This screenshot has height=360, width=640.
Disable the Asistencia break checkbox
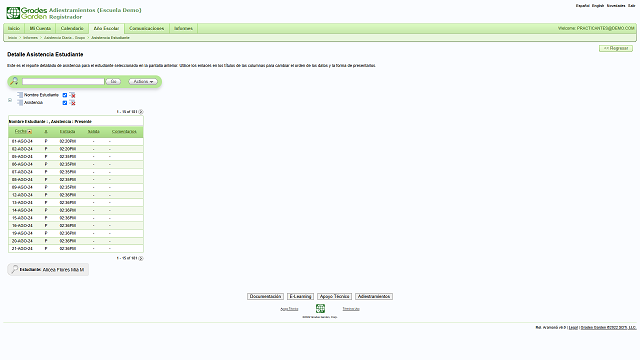pos(64,103)
